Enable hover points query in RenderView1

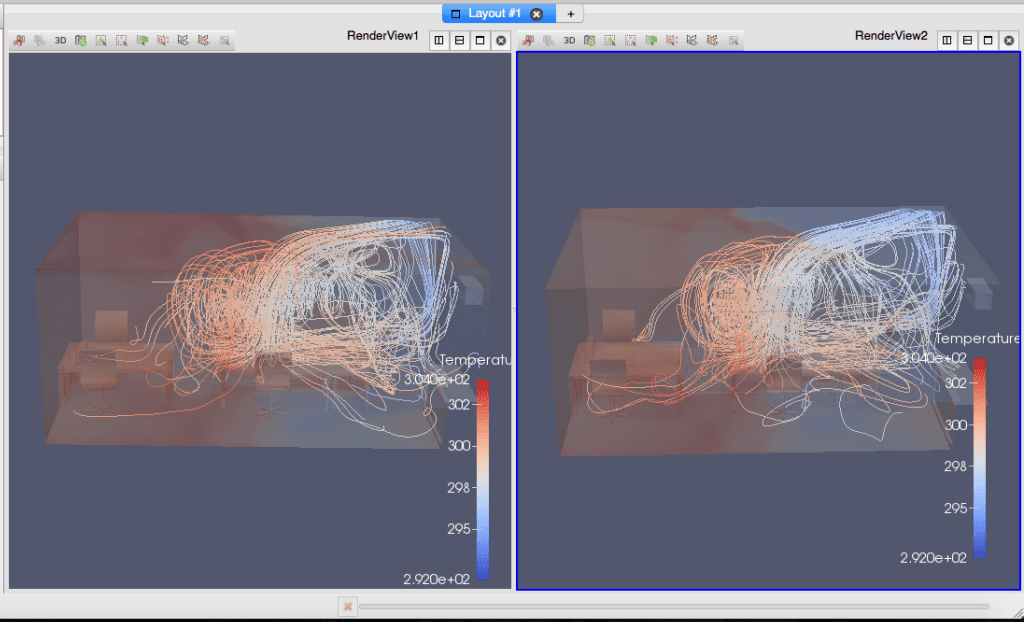coord(225,40)
